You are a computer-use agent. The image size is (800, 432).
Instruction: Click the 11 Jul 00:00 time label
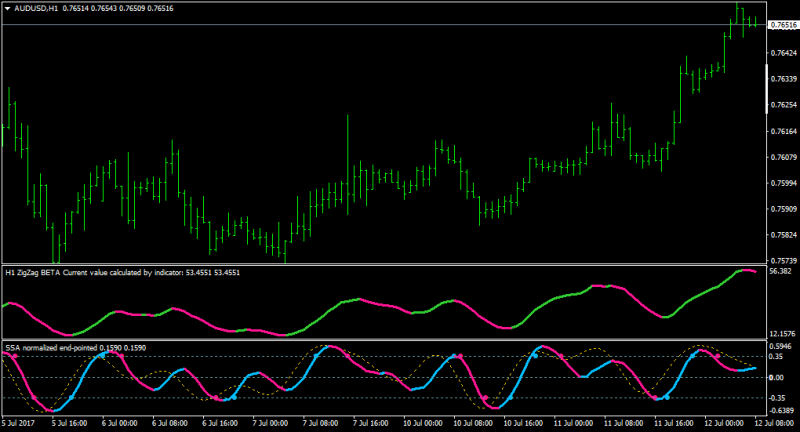(x=573, y=423)
